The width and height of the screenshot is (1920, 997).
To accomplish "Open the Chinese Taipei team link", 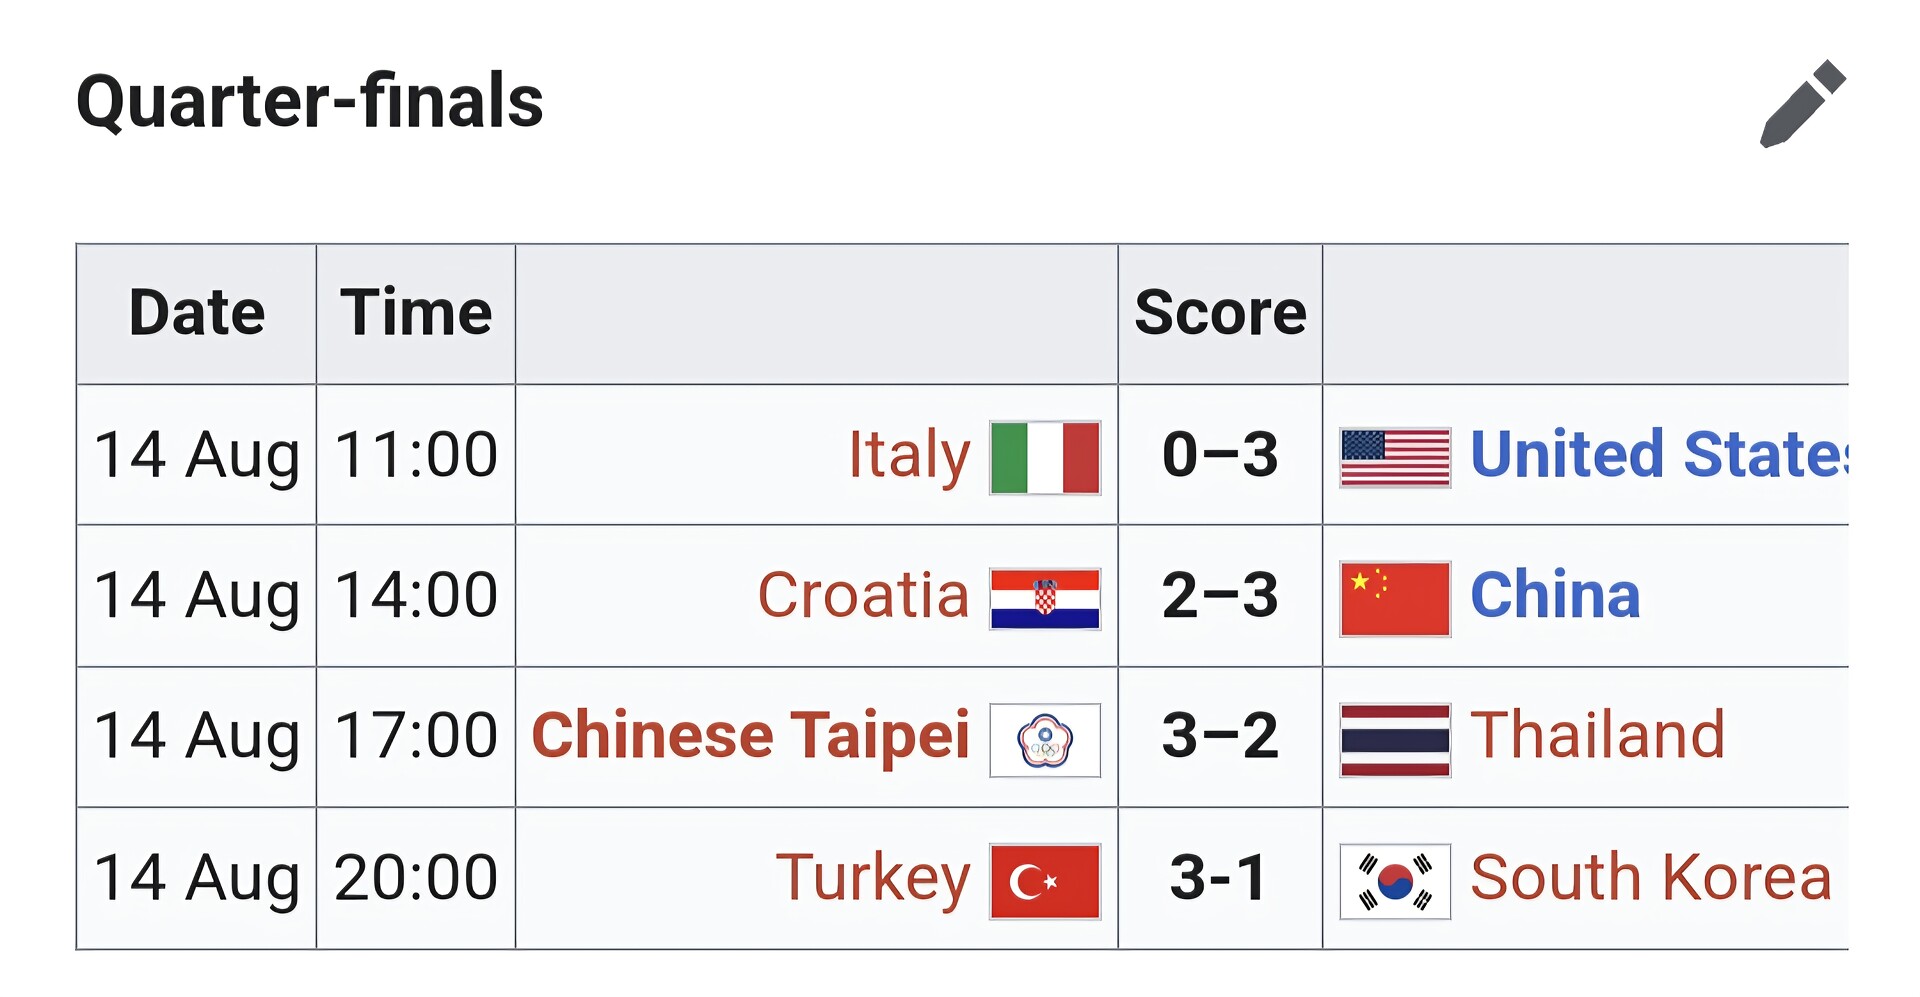I will tap(751, 736).
